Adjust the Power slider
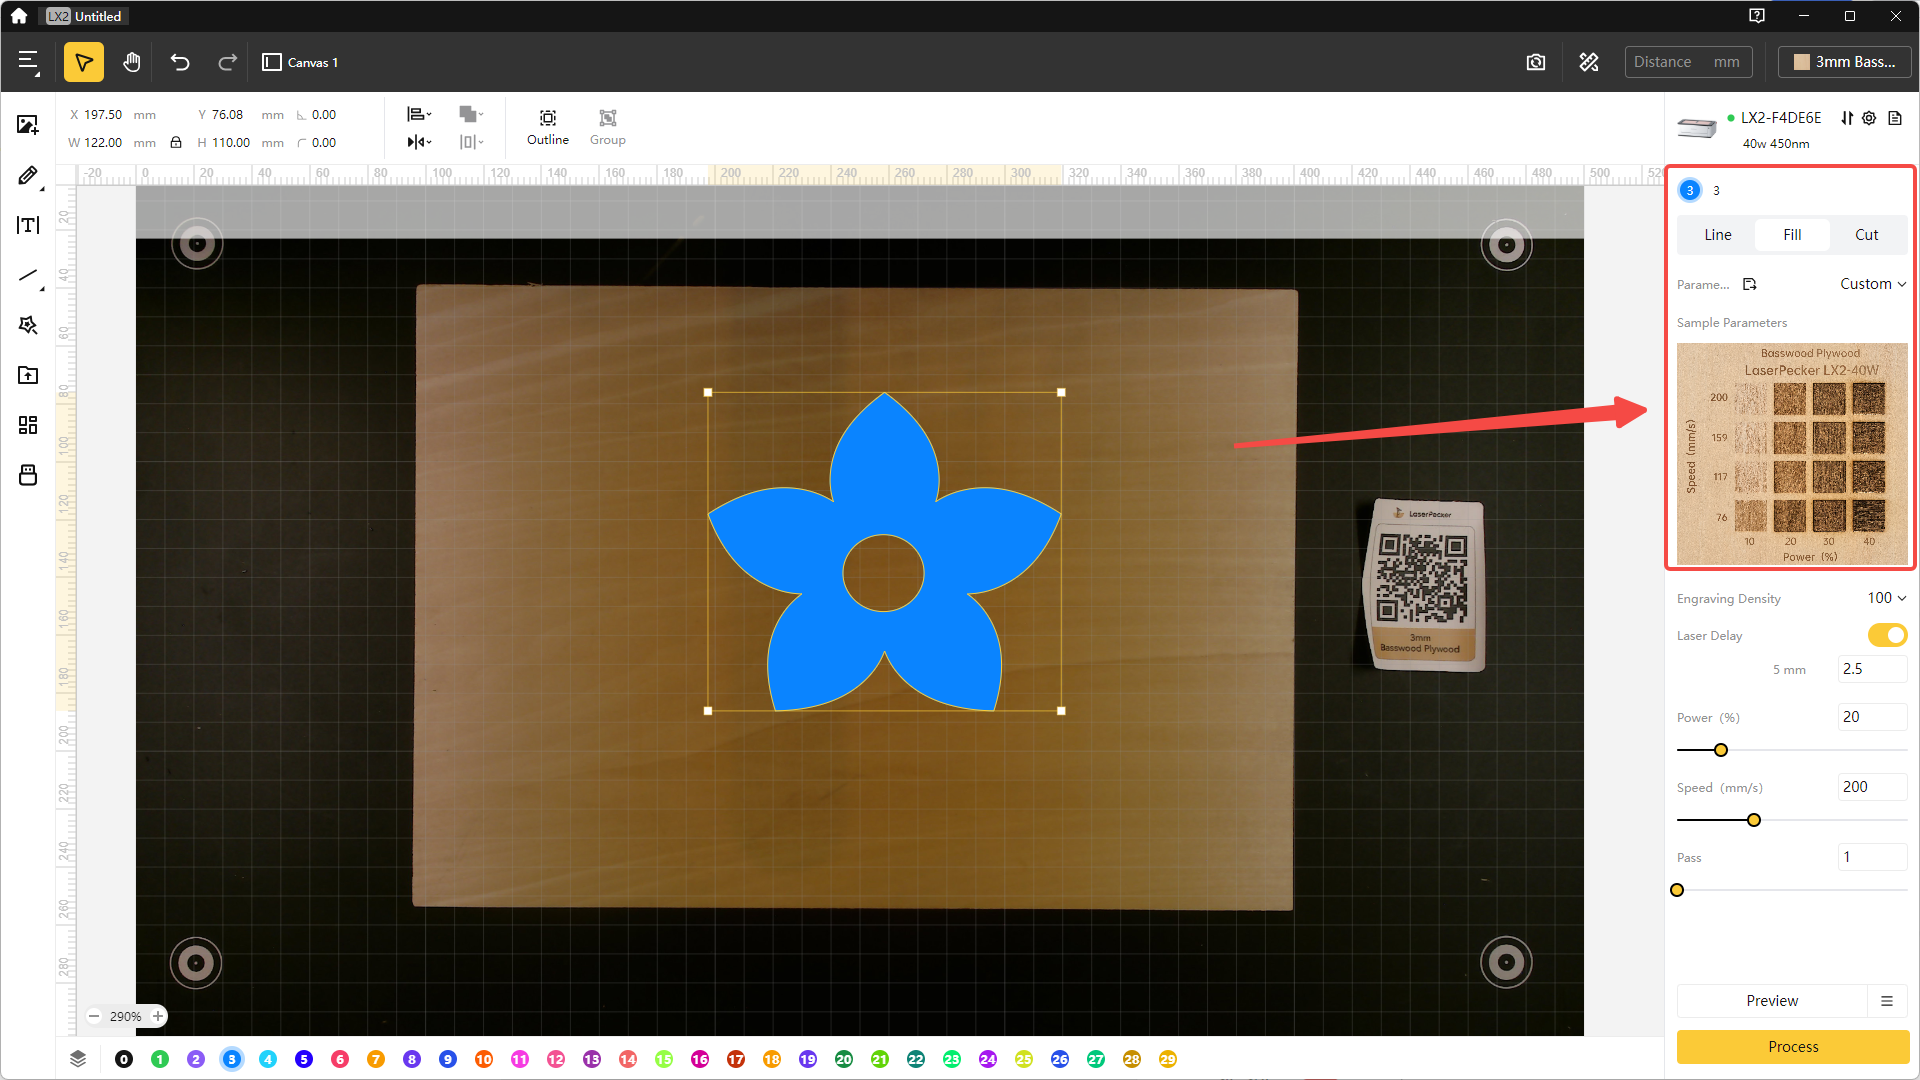The image size is (1920, 1080). (x=1721, y=750)
